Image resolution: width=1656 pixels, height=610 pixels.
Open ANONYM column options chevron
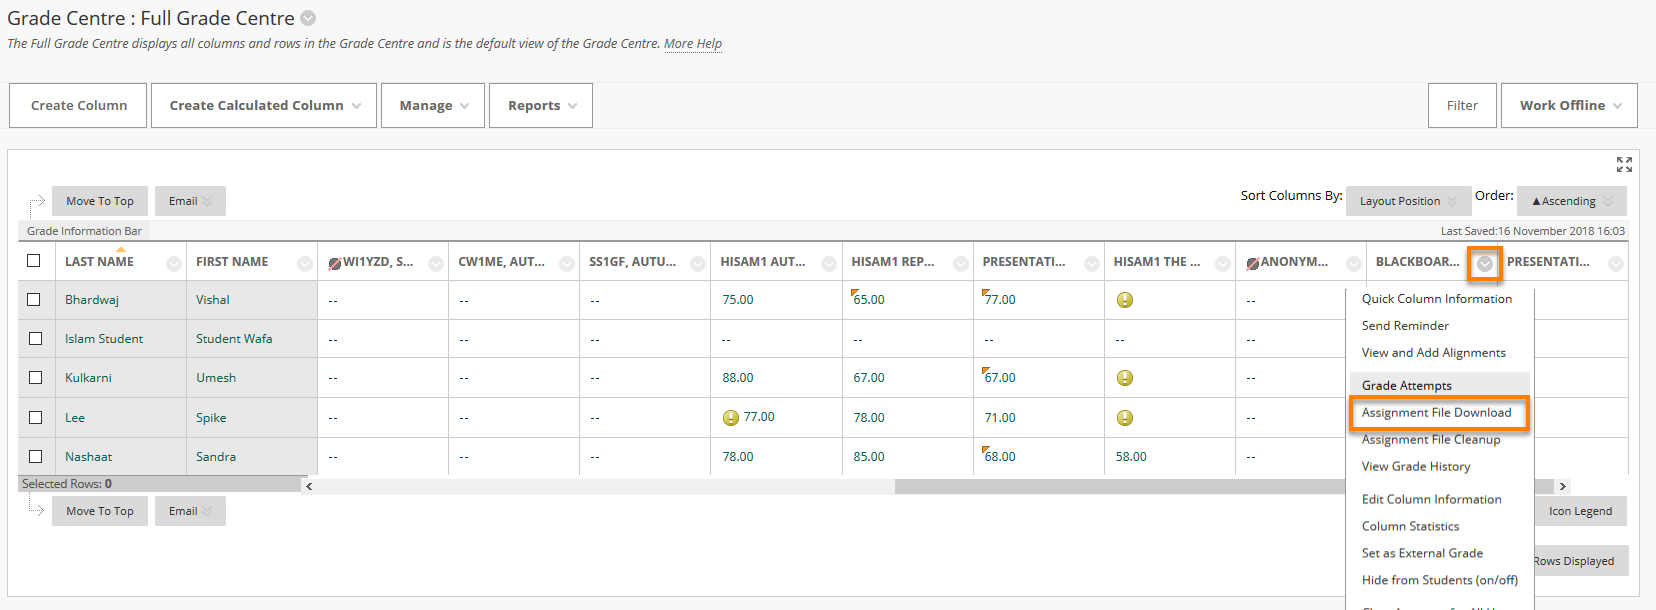click(1354, 264)
